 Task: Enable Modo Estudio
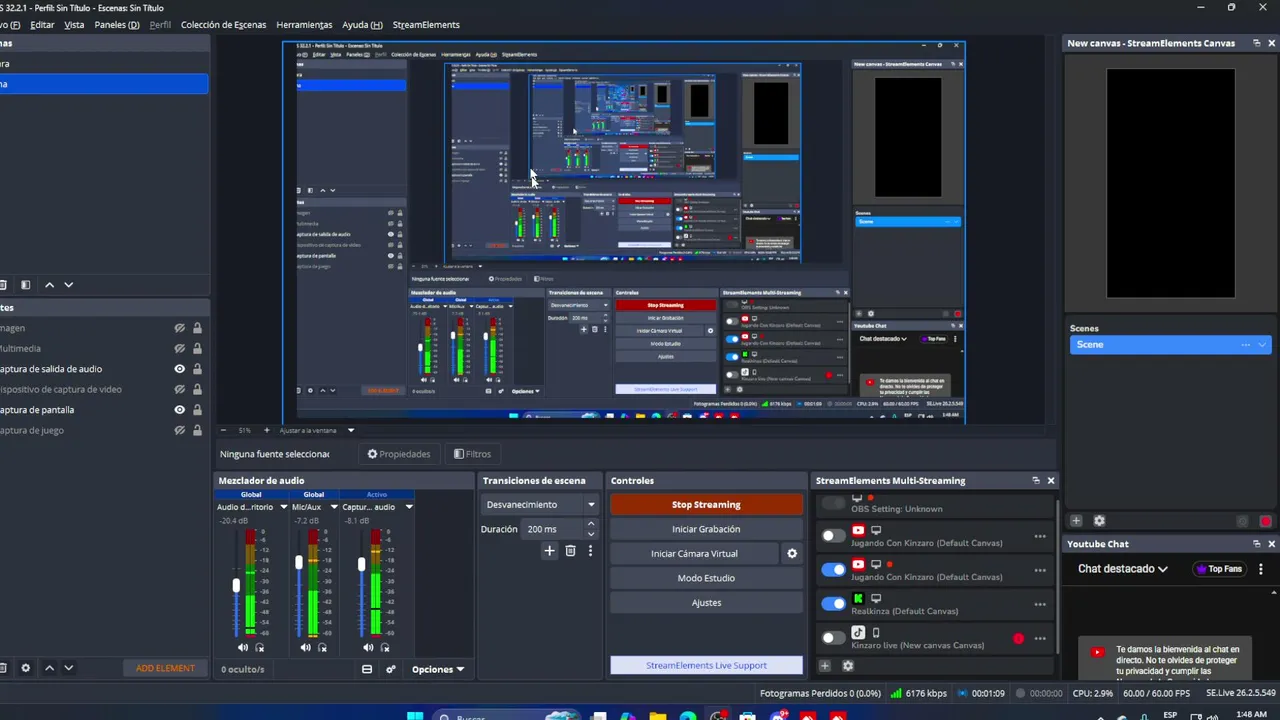(x=706, y=578)
